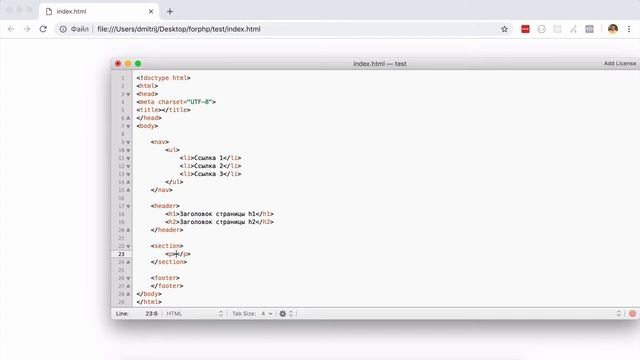Click the fold arrow on line 27 closing footer
The image size is (640, 360).
point(128,286)
